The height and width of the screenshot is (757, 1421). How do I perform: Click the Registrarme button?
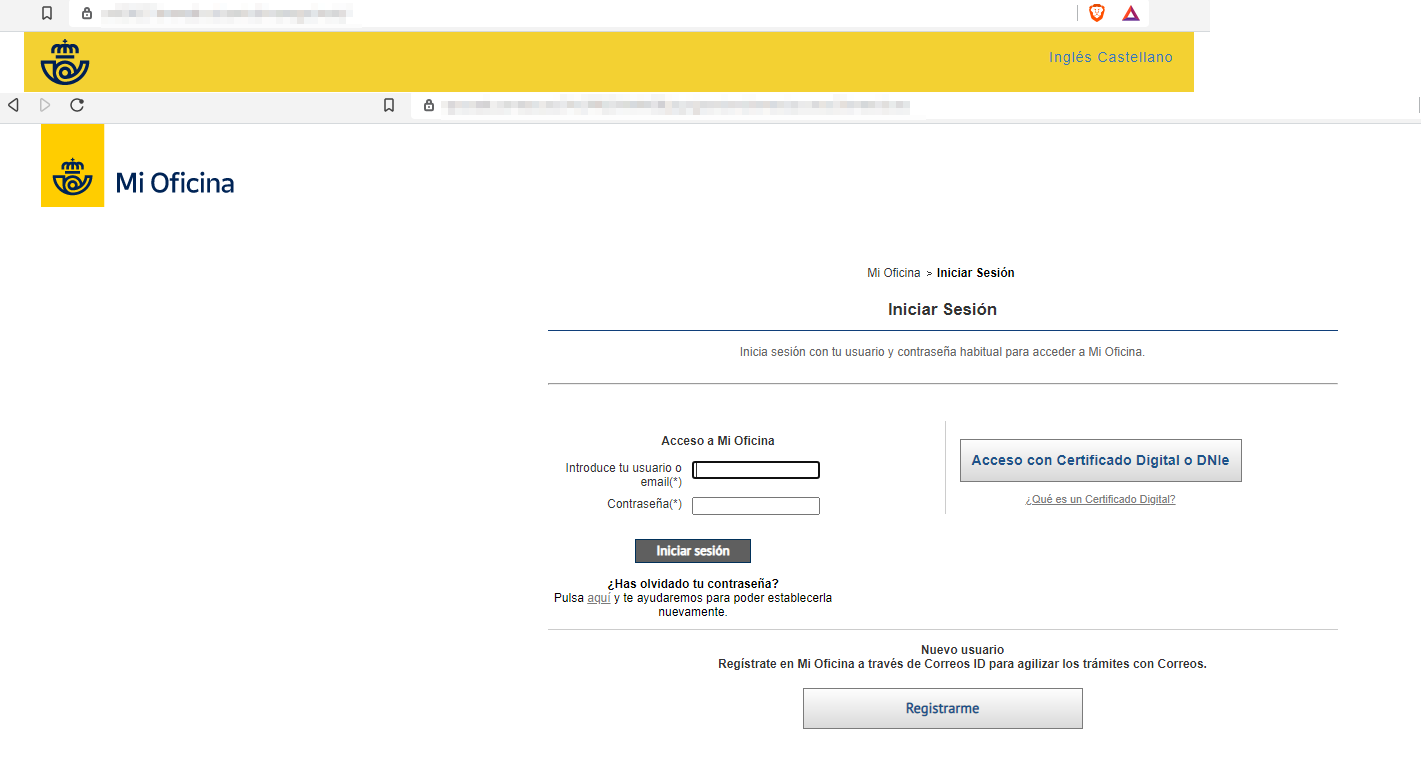click(942, 708)
